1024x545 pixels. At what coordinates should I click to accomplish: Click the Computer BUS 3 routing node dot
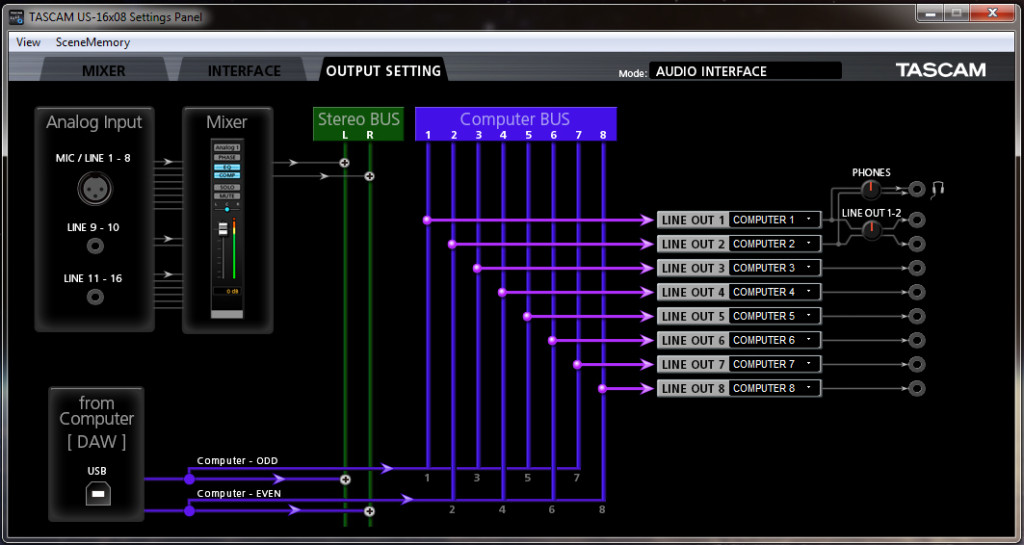coord(477,268)
